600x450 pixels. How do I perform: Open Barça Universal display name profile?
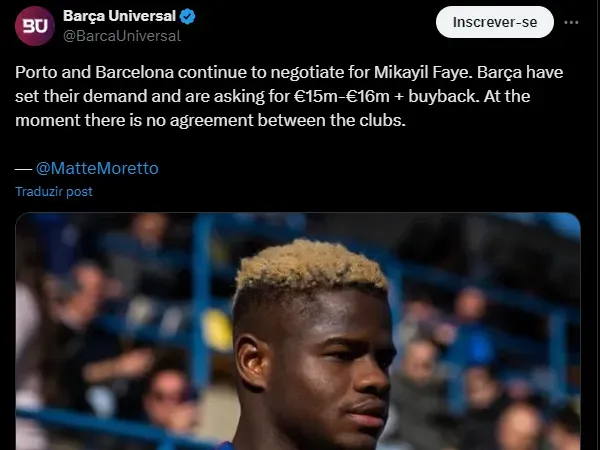tap(119, 16)
